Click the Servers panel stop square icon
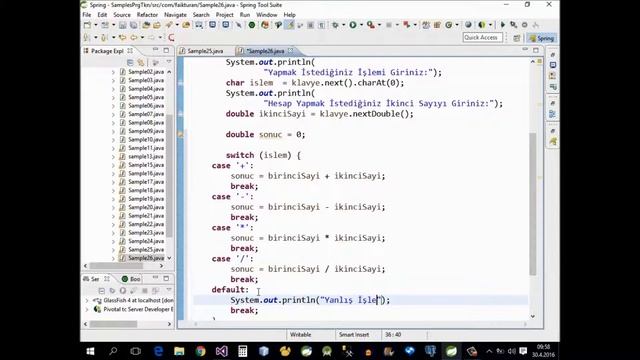640x360 pixels. [144, 291]
